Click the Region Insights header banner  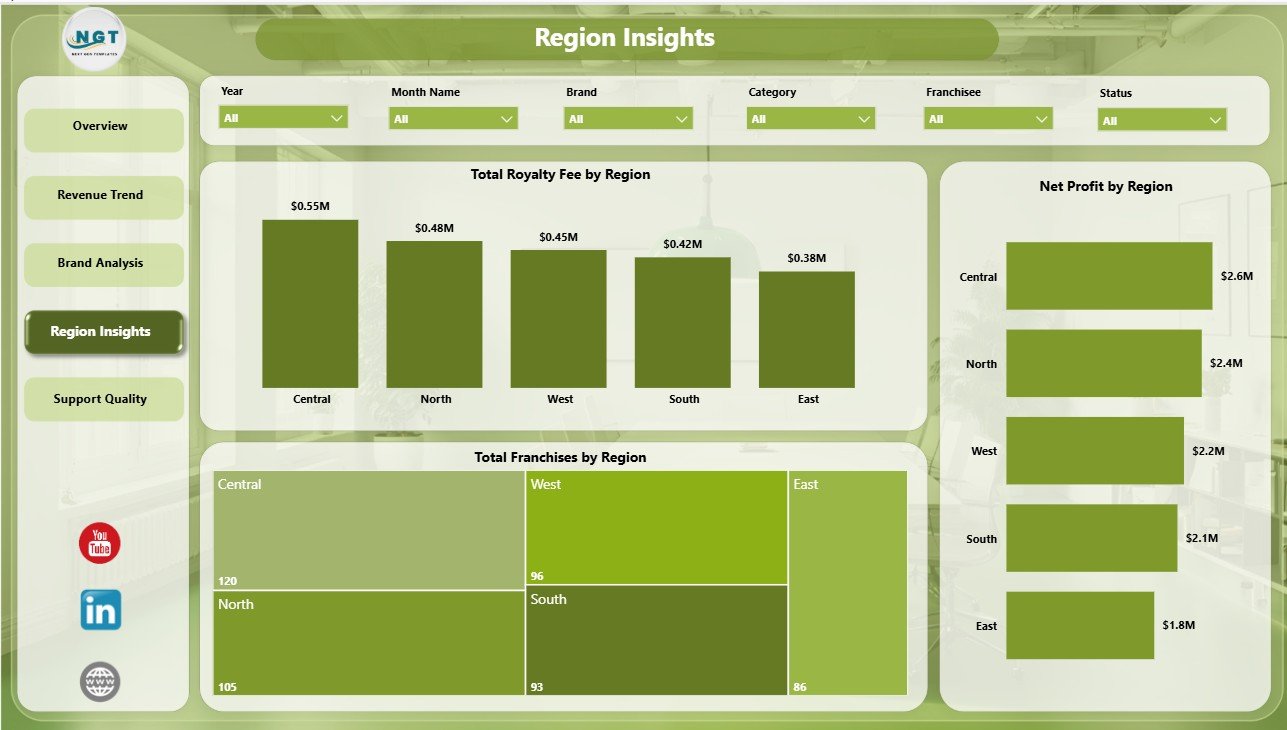click(626, 38)
